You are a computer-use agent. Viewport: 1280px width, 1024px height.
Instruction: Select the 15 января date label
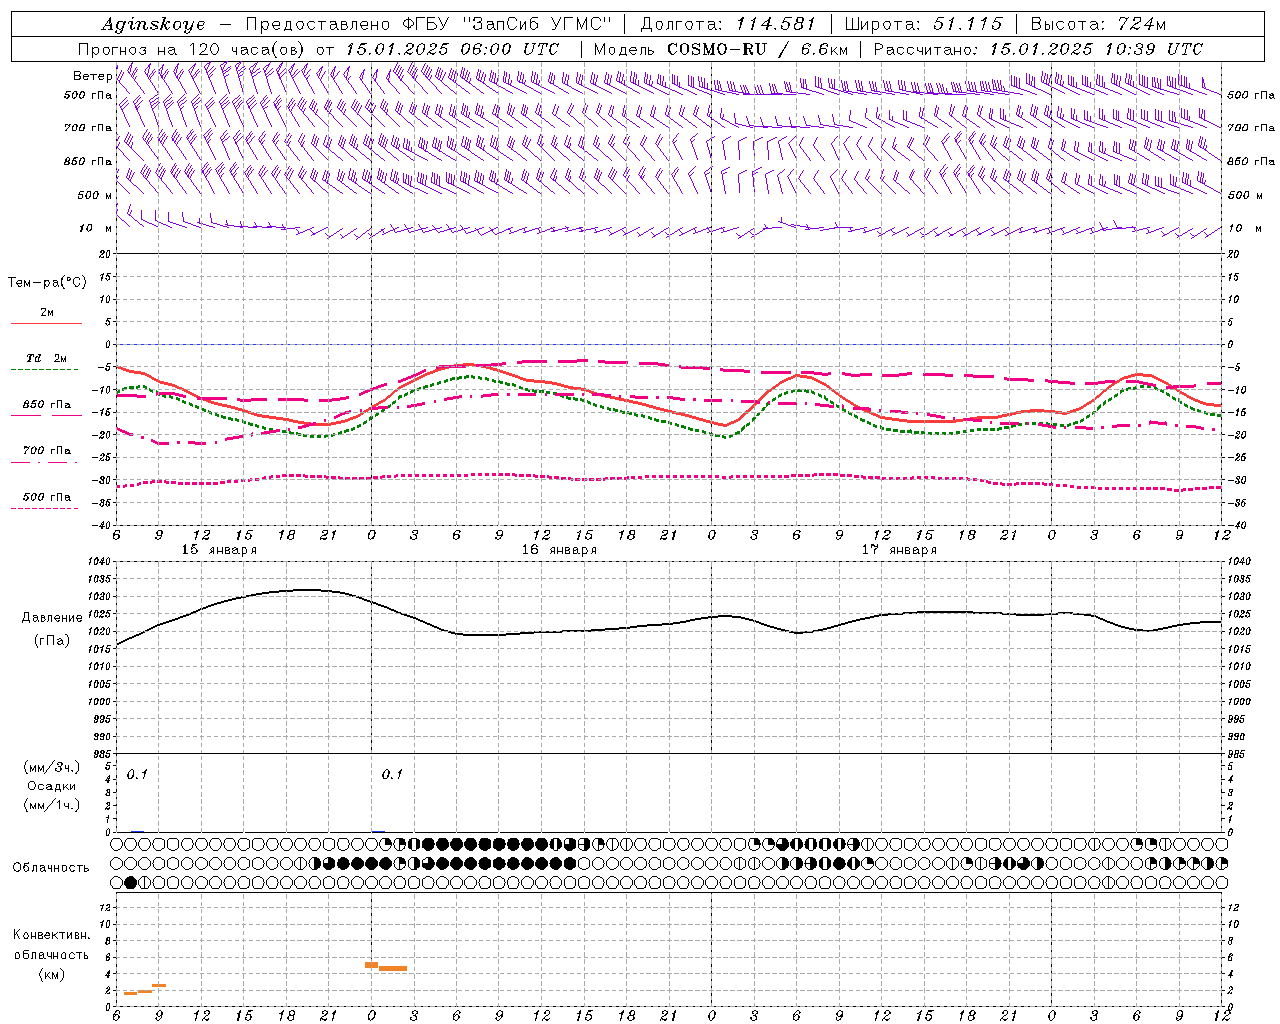pos(219,550)
